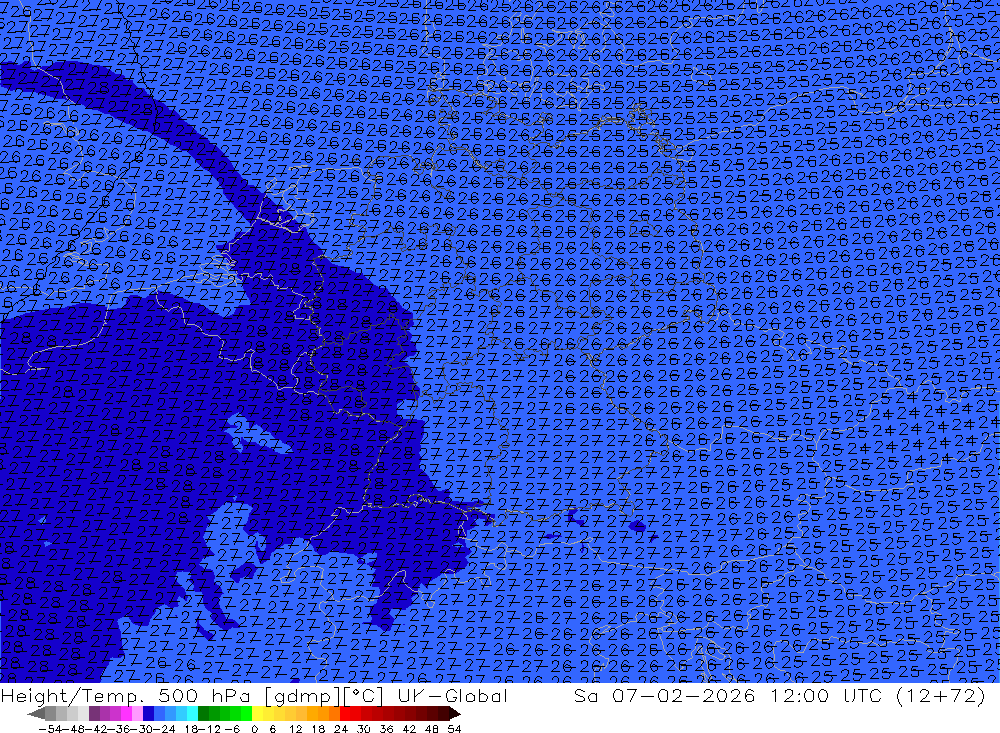Click the gray left arrow of color scale
The height and width of the screenshot is (733, 1000).
[x=36, y=714]
